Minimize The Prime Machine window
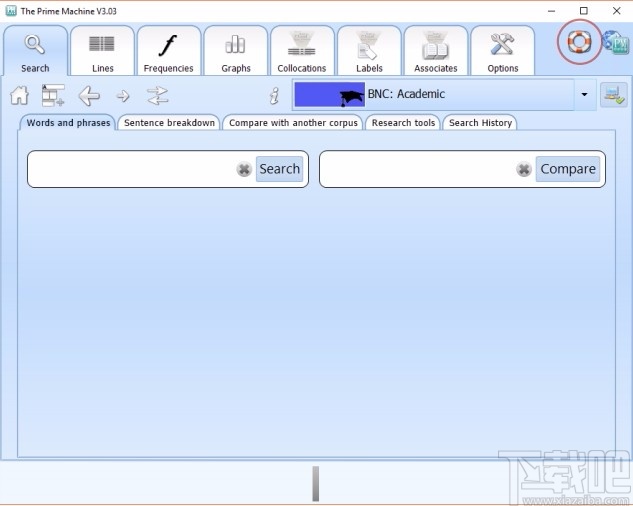 coord(551,11)
